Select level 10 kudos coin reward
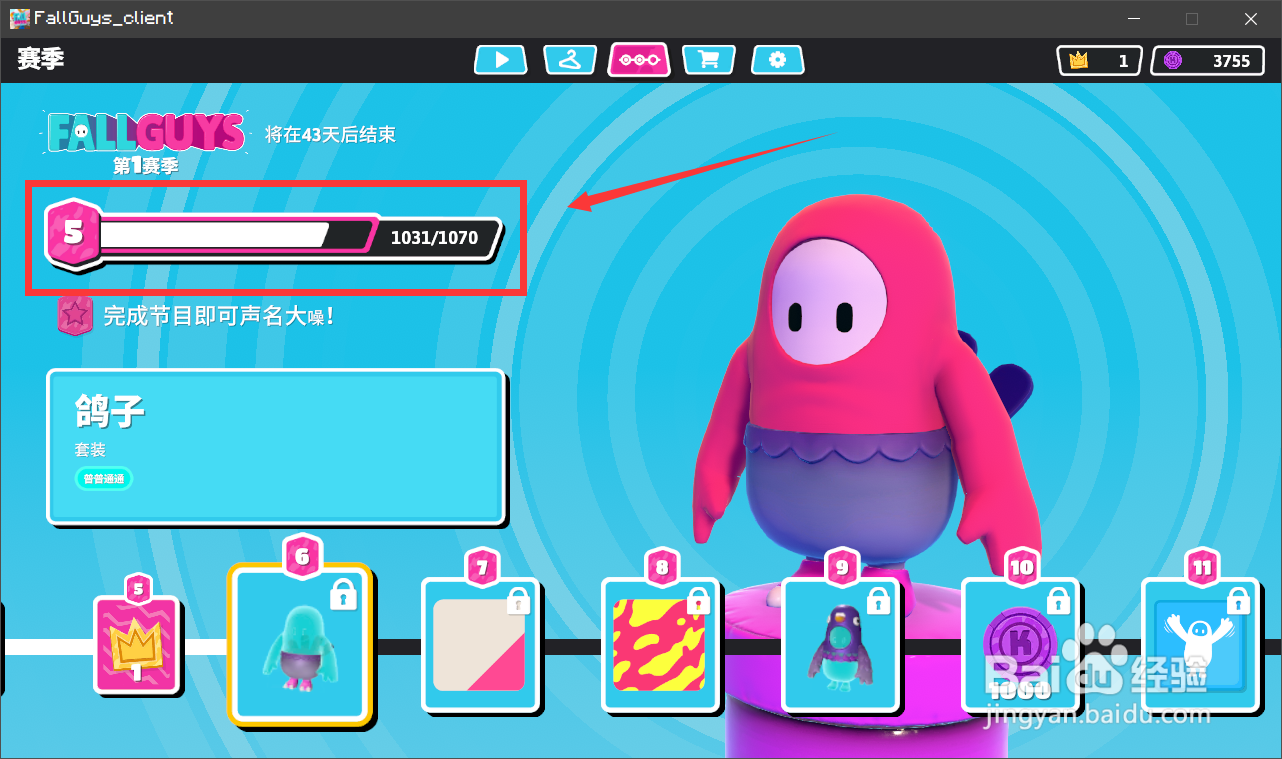This screenshot has height=759, width=1282. (1020, 644)
